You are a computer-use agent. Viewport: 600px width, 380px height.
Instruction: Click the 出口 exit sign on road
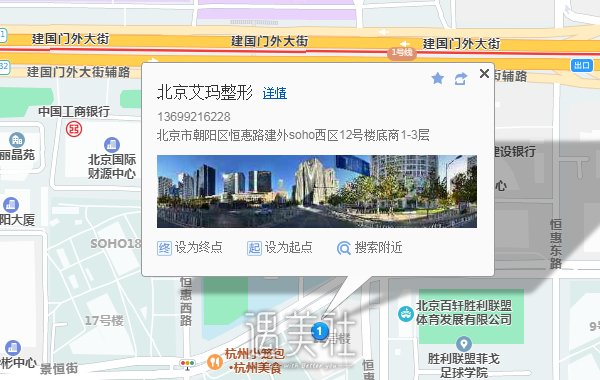(x=582, y=65)
